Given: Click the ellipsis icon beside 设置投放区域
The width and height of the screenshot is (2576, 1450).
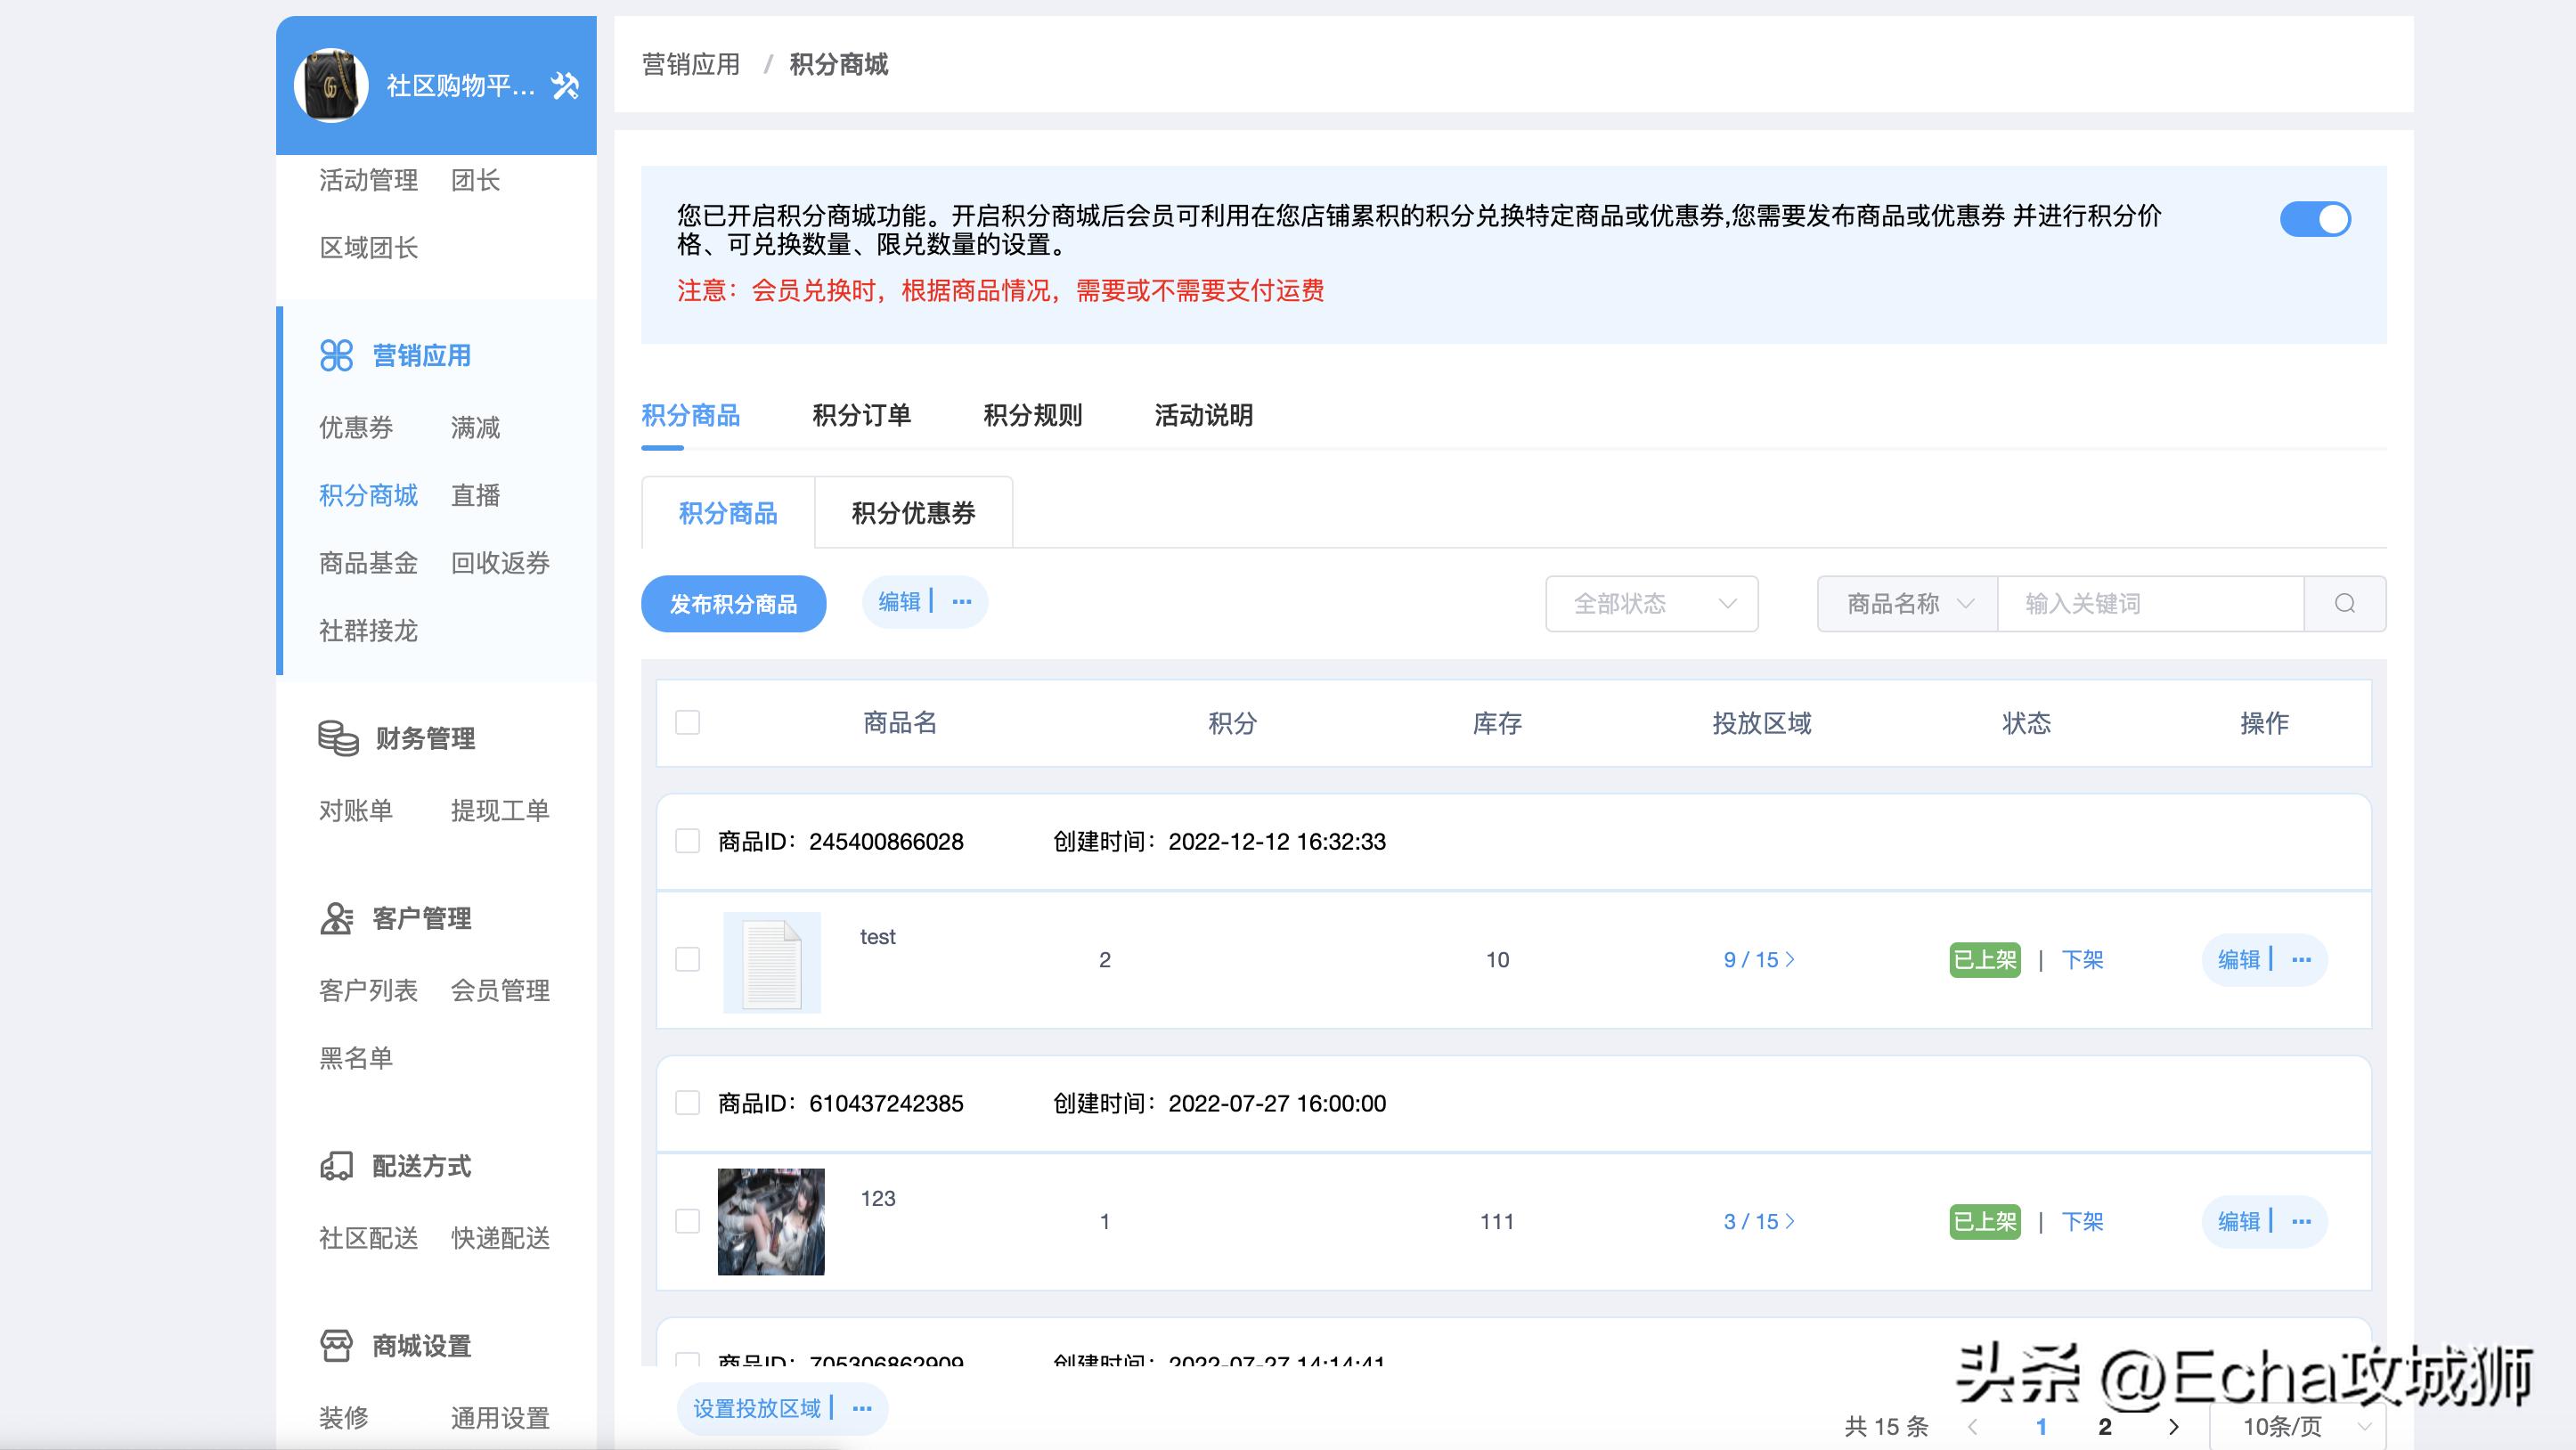Looking at the screenshot, I should point(860,1407).
